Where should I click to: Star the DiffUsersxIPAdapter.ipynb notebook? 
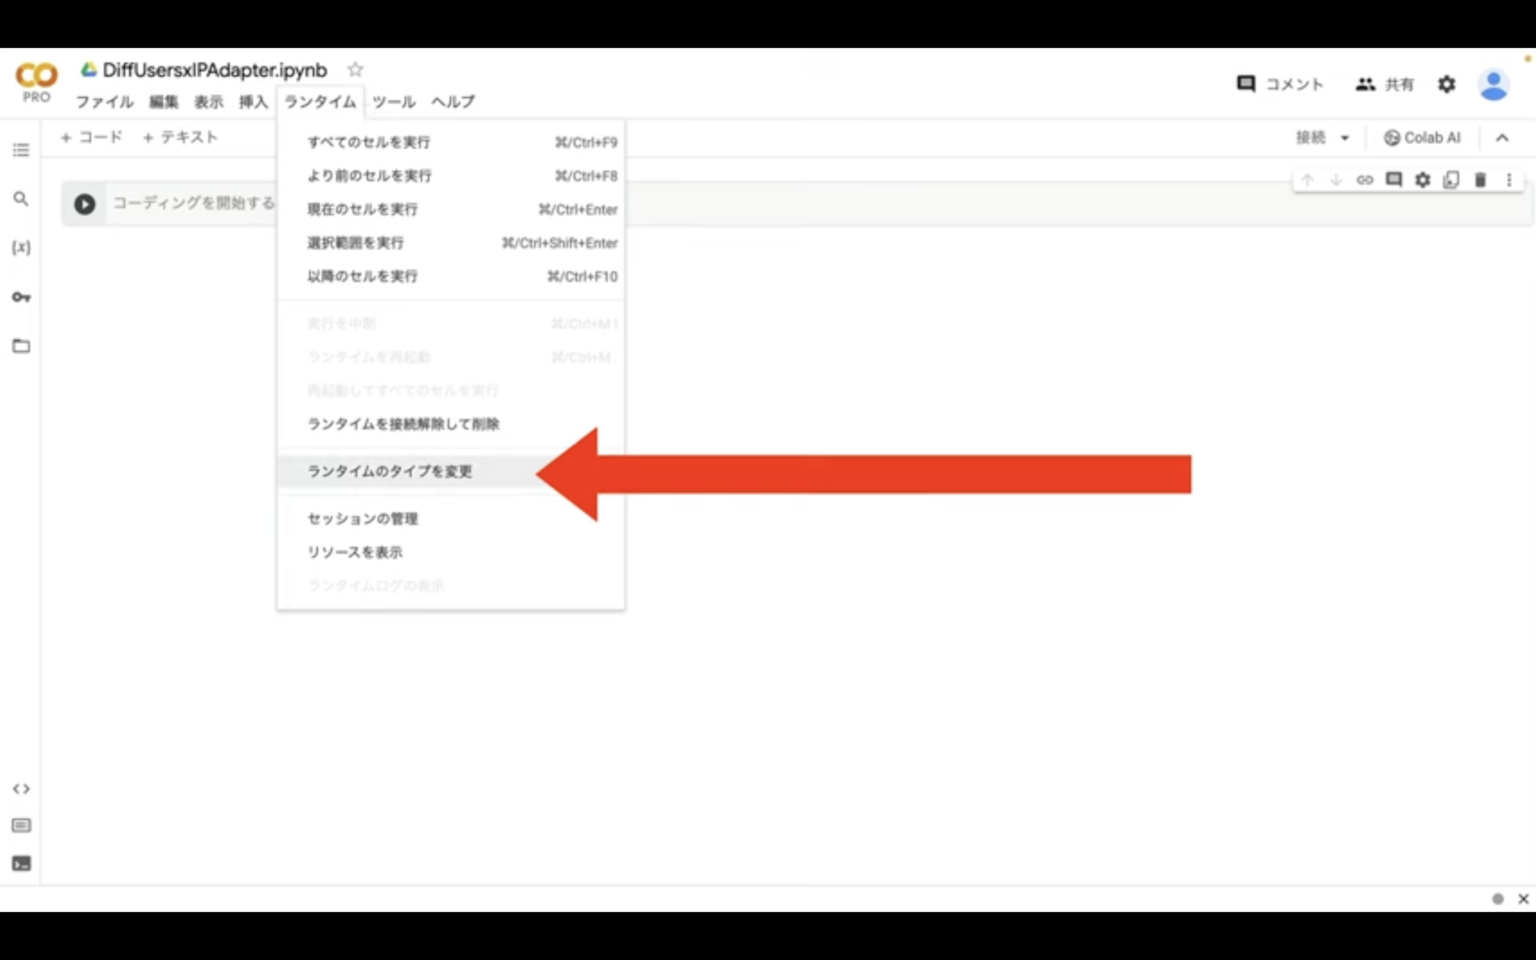tap(355, 70)
